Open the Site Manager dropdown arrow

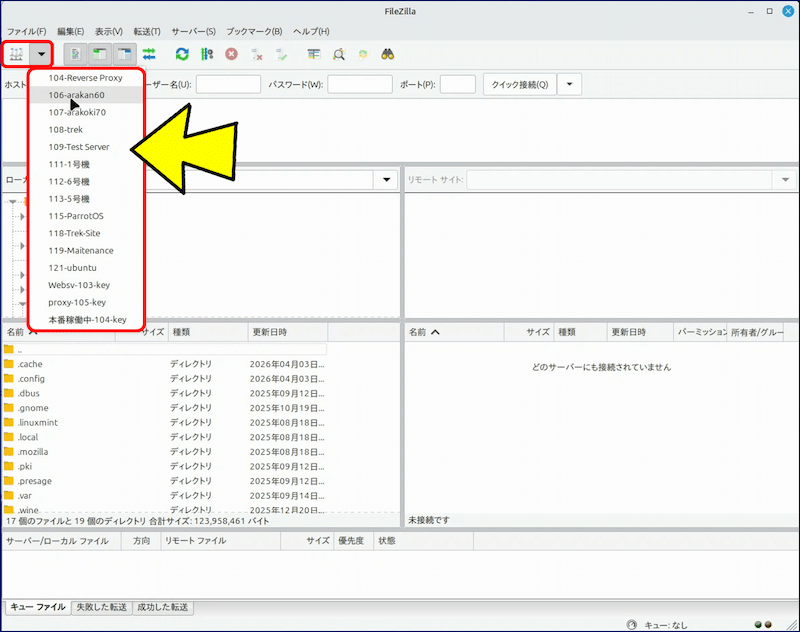(x=40, y=55)
